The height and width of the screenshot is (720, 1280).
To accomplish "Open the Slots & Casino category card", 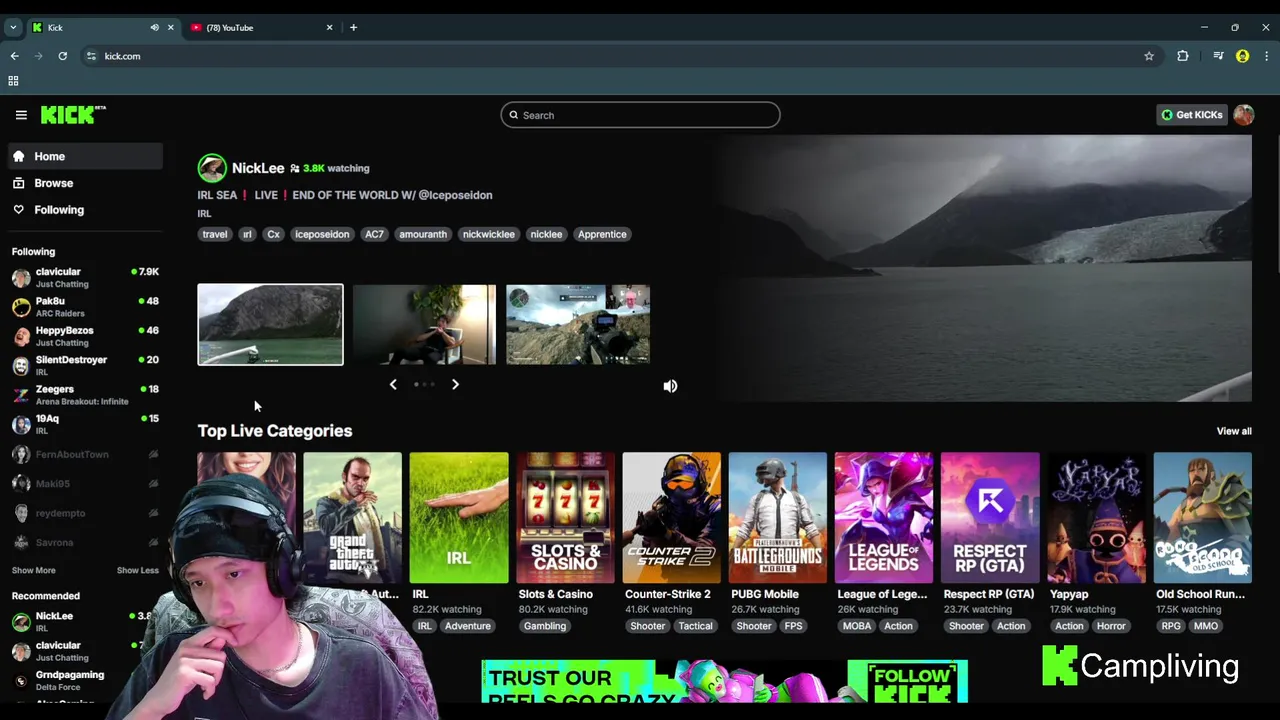I will click(565, 518).
